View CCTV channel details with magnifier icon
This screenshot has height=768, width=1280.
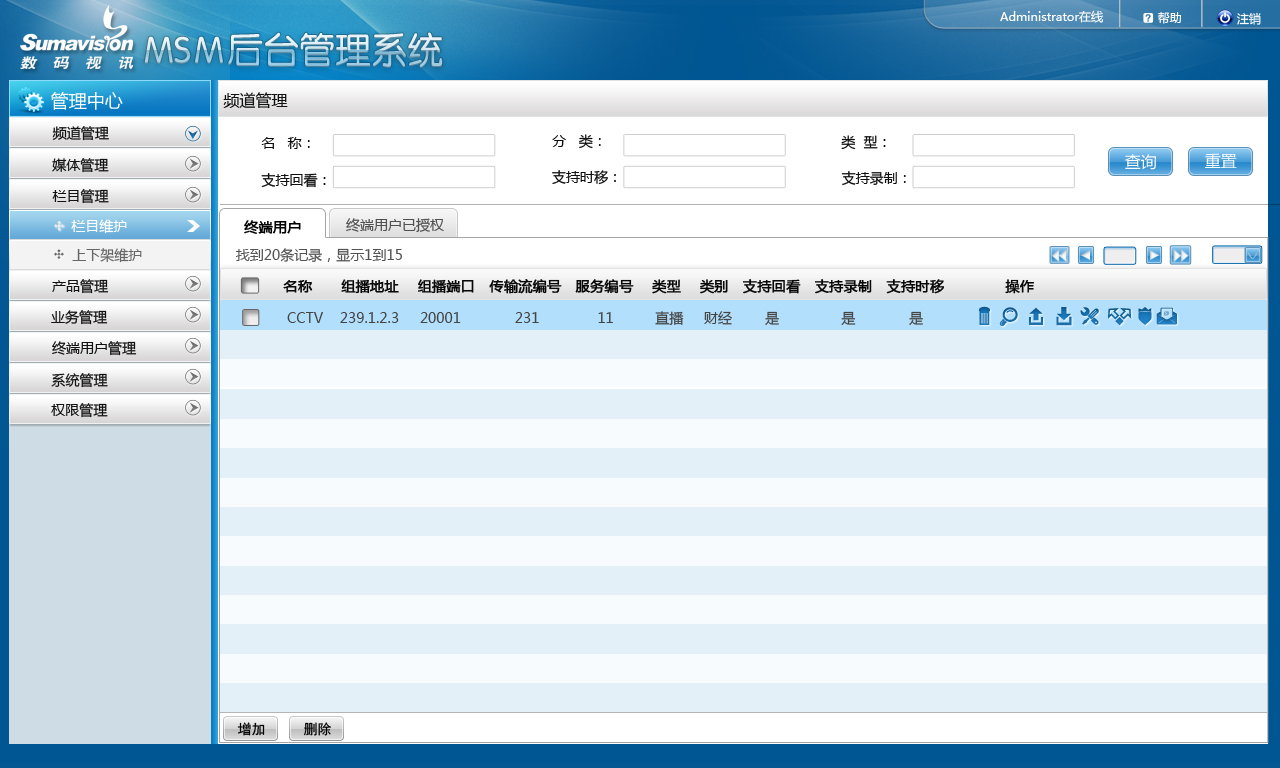[1009, 316]
